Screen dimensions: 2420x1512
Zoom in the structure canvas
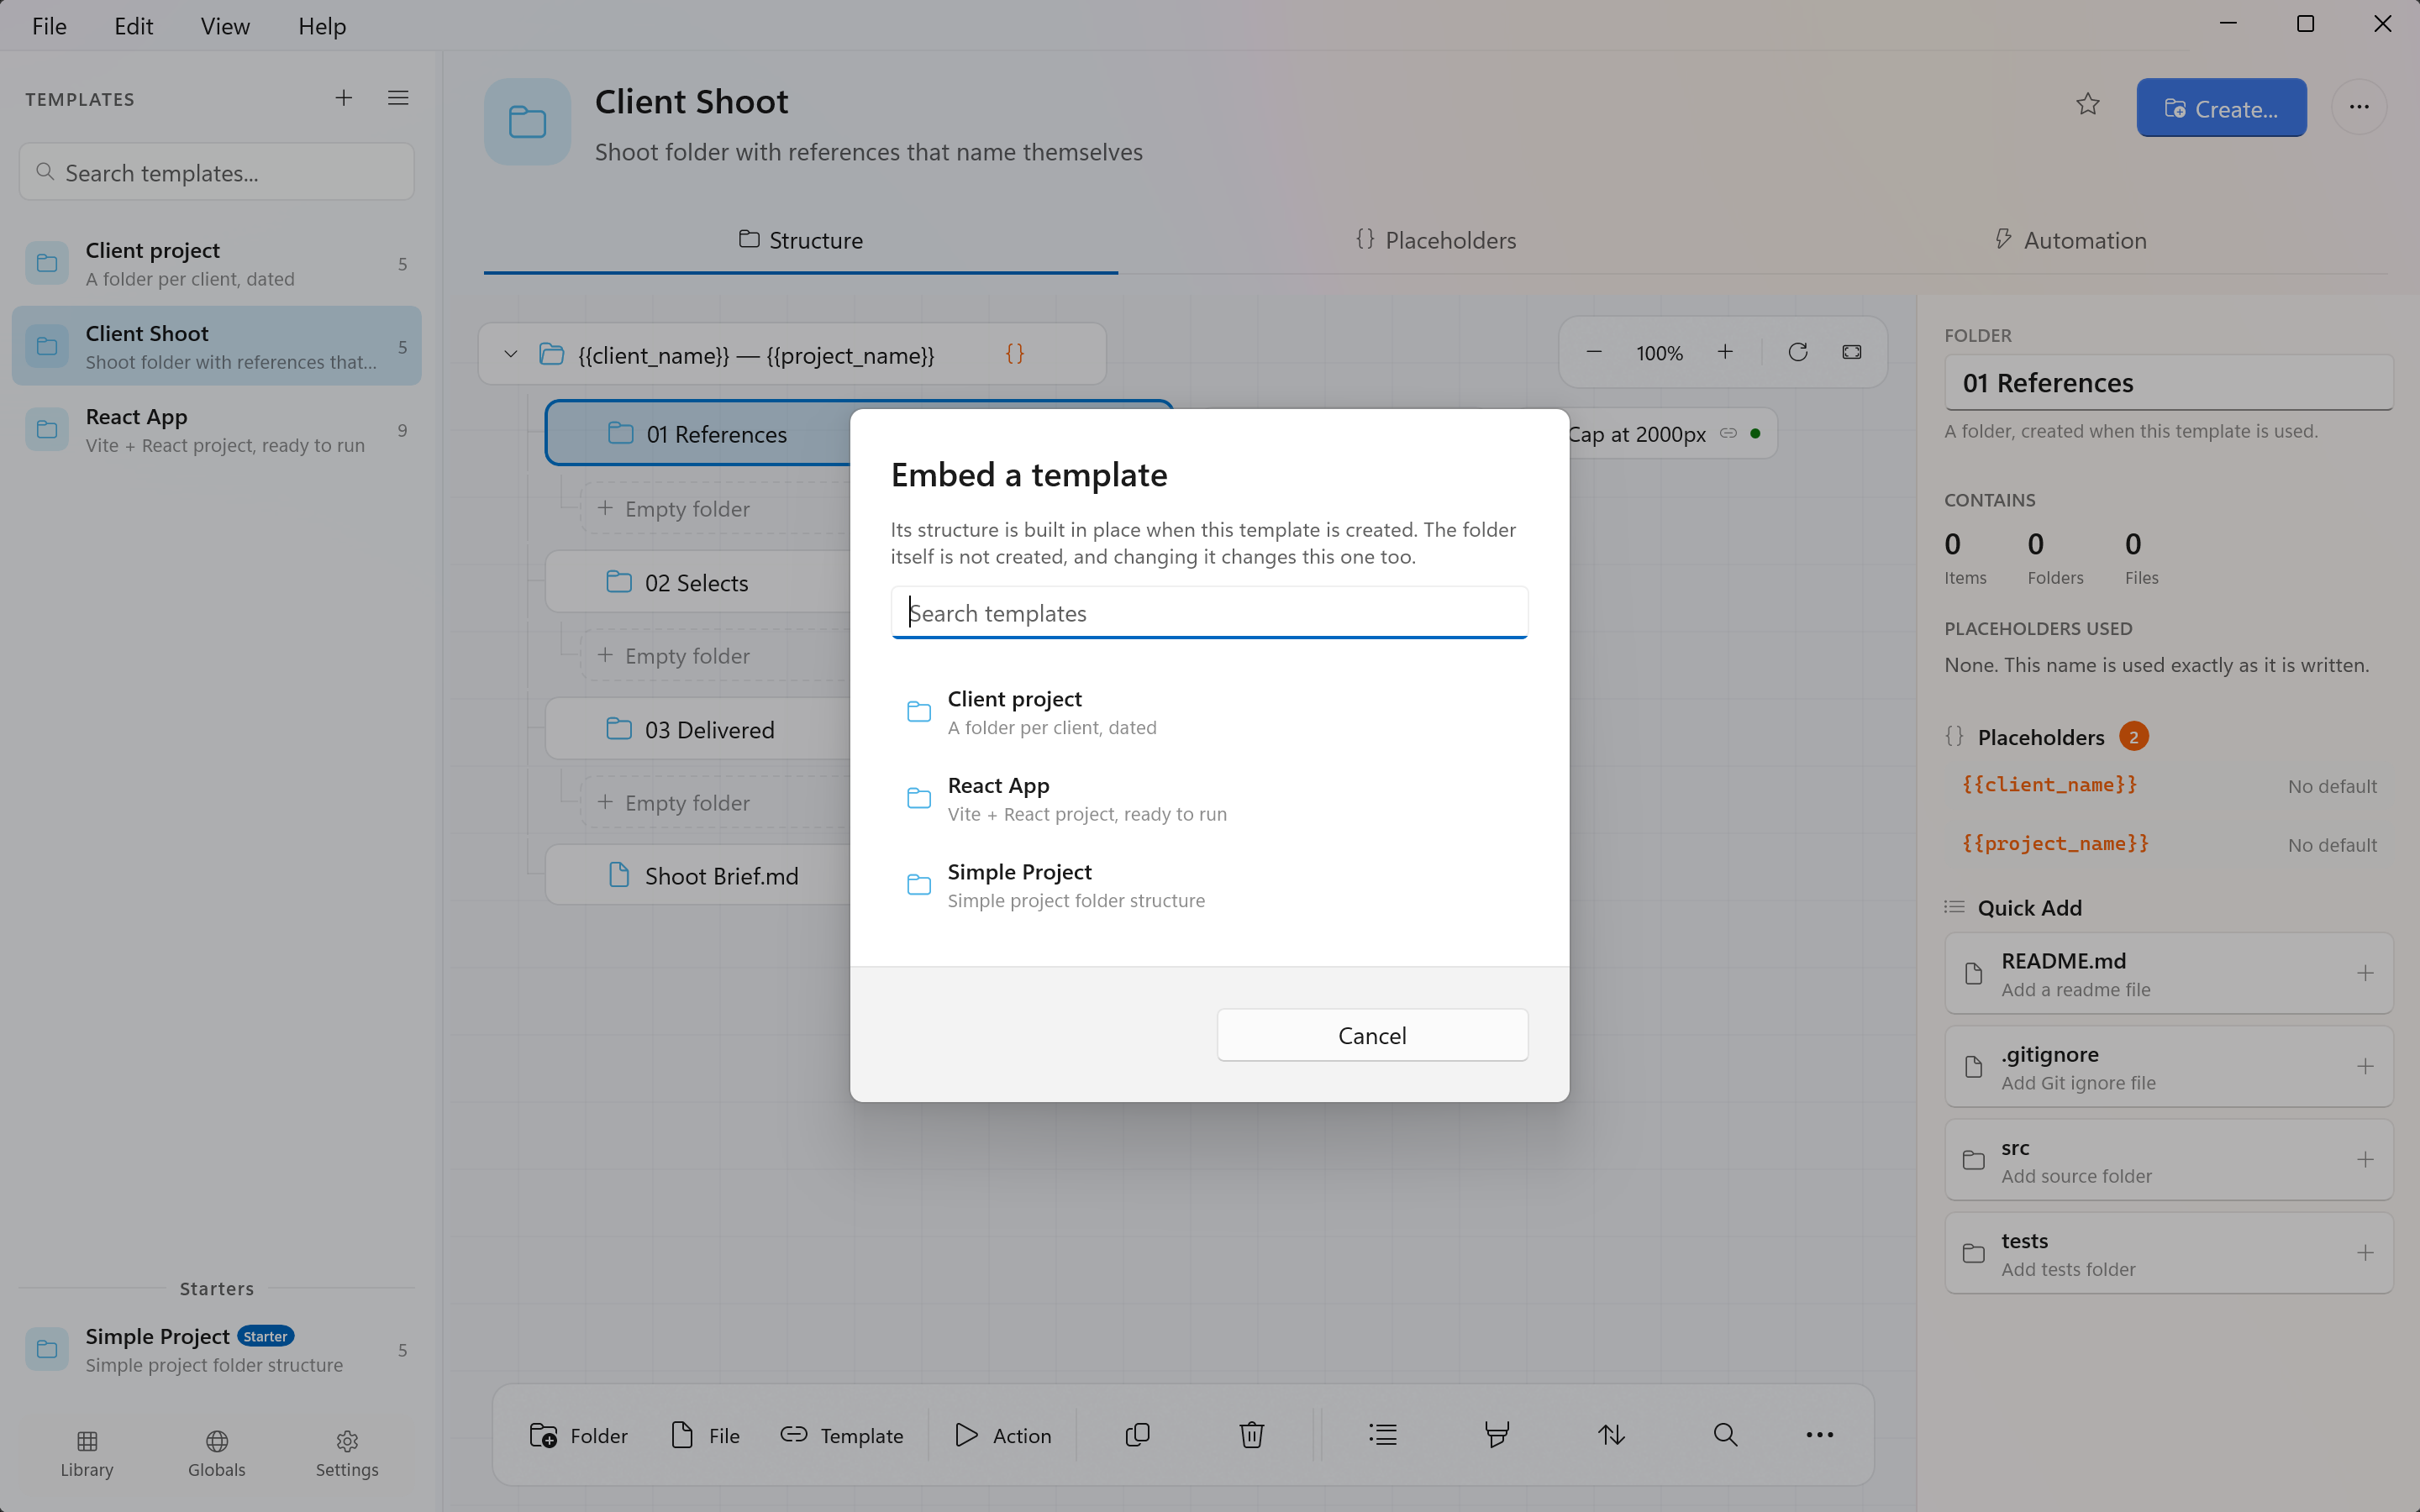[x=1725, y=352]
